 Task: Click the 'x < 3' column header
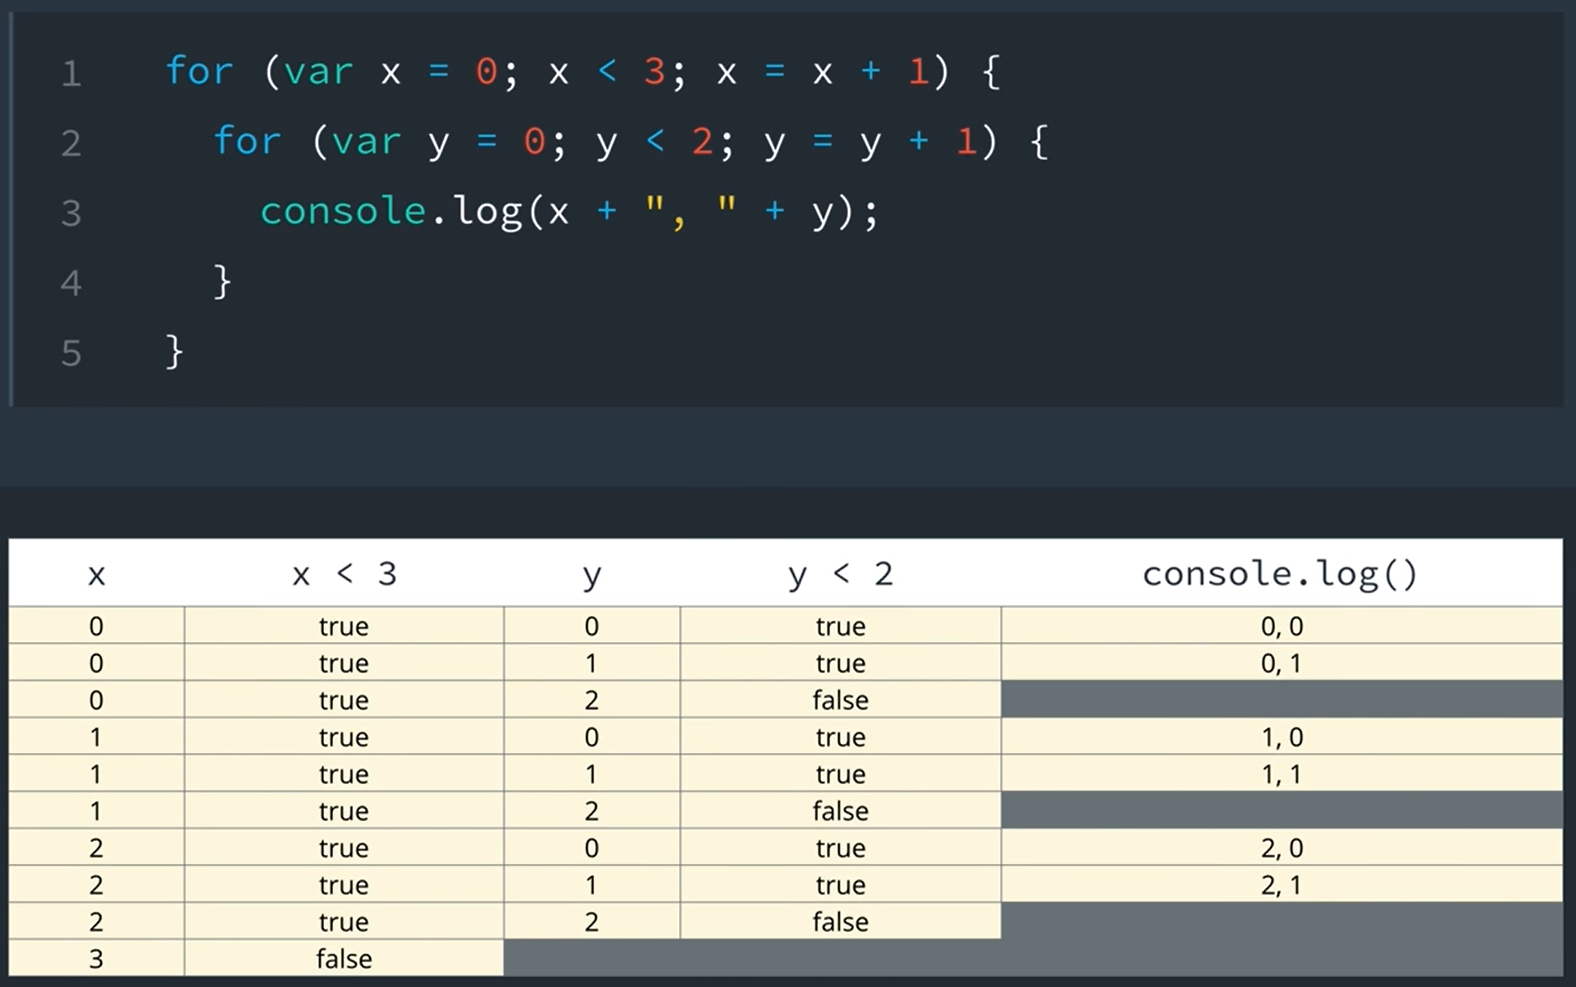(x=344, y=574)
